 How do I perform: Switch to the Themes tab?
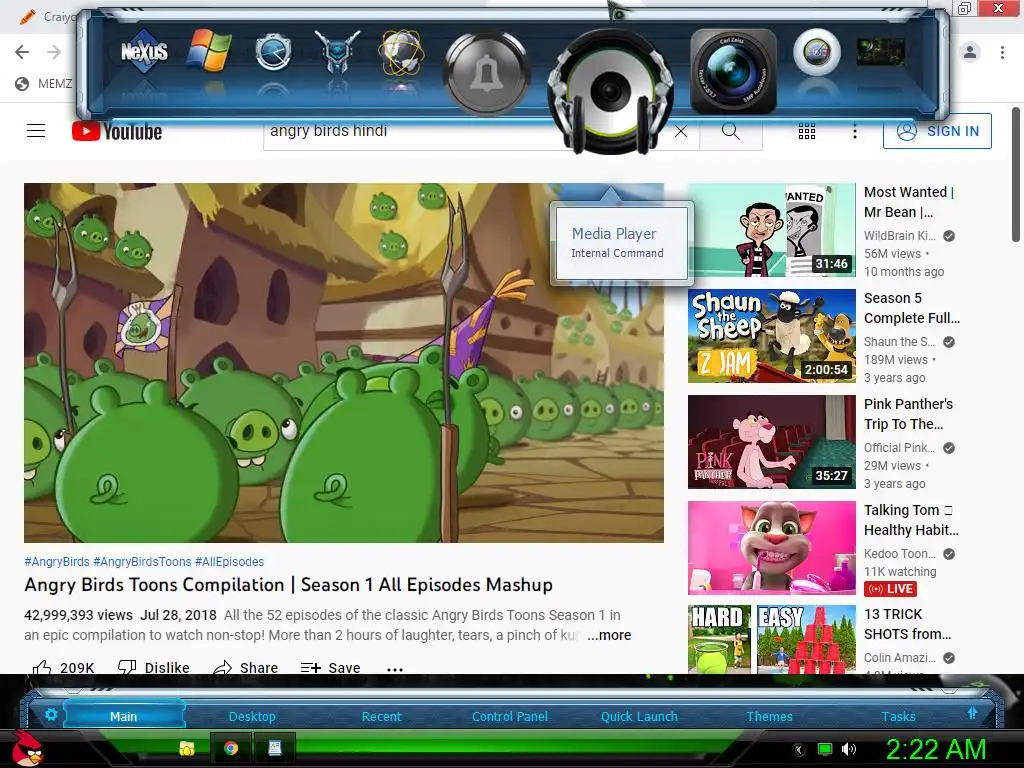(x=769, y=716)
